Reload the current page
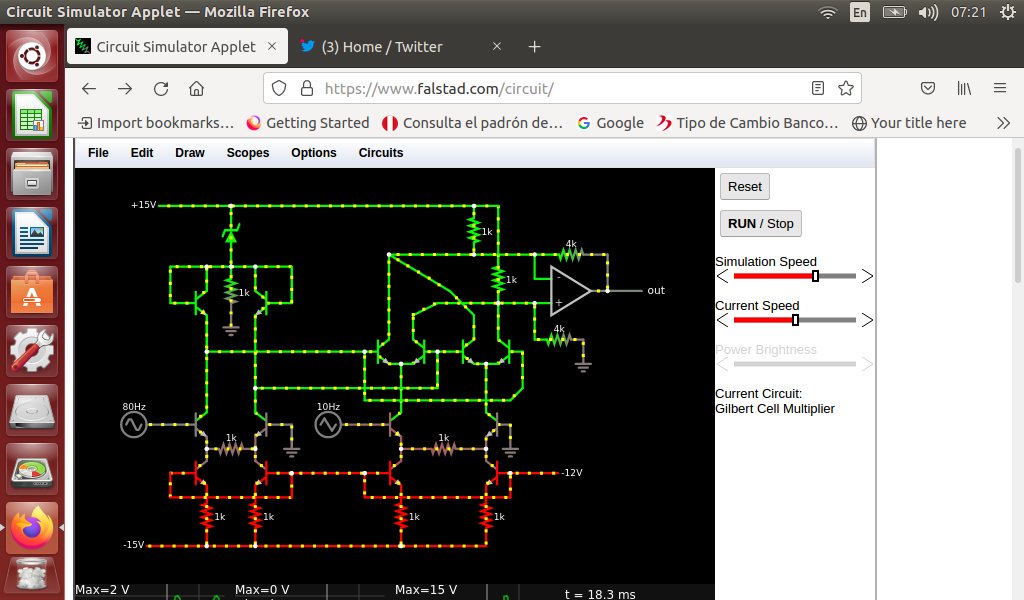The width and height of the screenshot is (1024, 600). (161, 89)
